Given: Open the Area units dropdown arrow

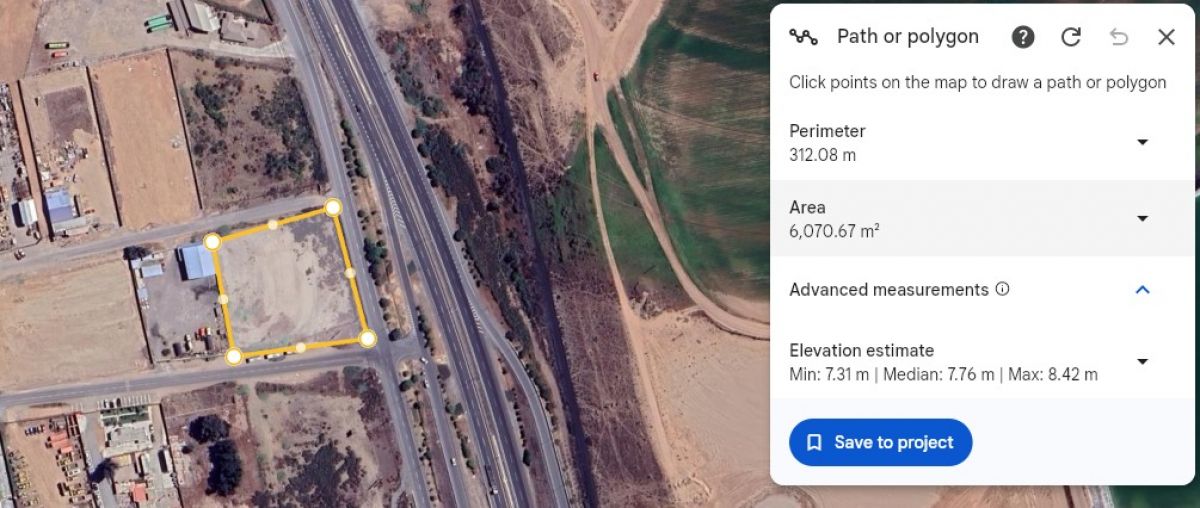Looking at the screenshot, I should [1142, 218].
